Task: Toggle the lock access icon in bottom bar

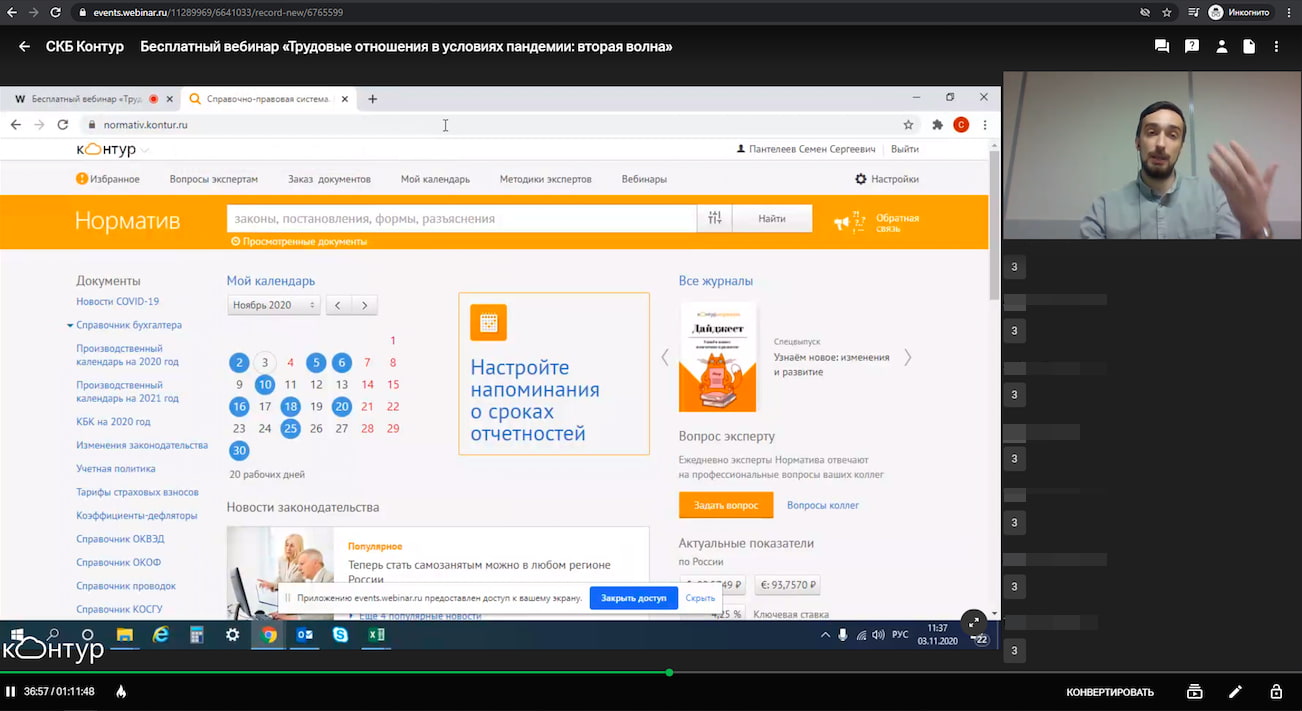Action: click(1276, 691)
